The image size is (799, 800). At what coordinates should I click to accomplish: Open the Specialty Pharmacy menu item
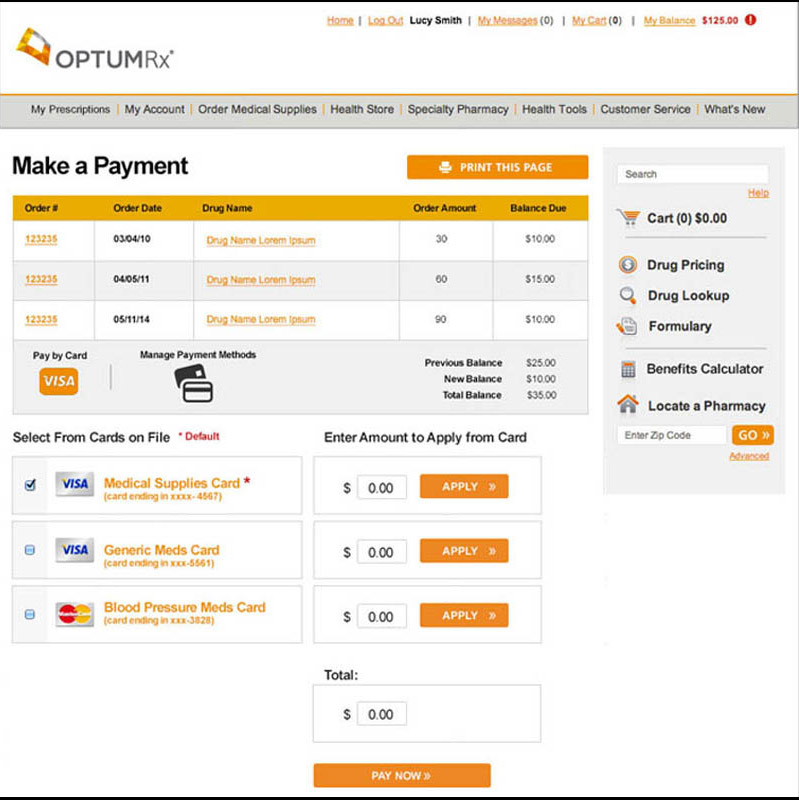click(x=458, y=110)
